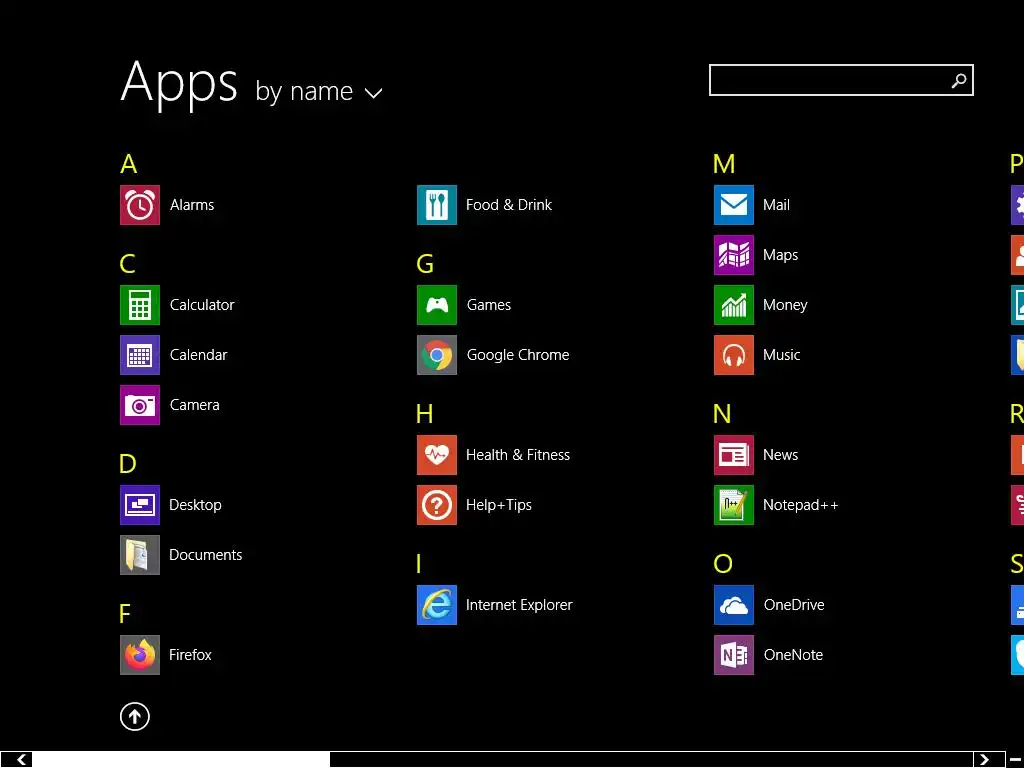Click the 'Camera' label text
The image size is (1024, 768).
195,405
